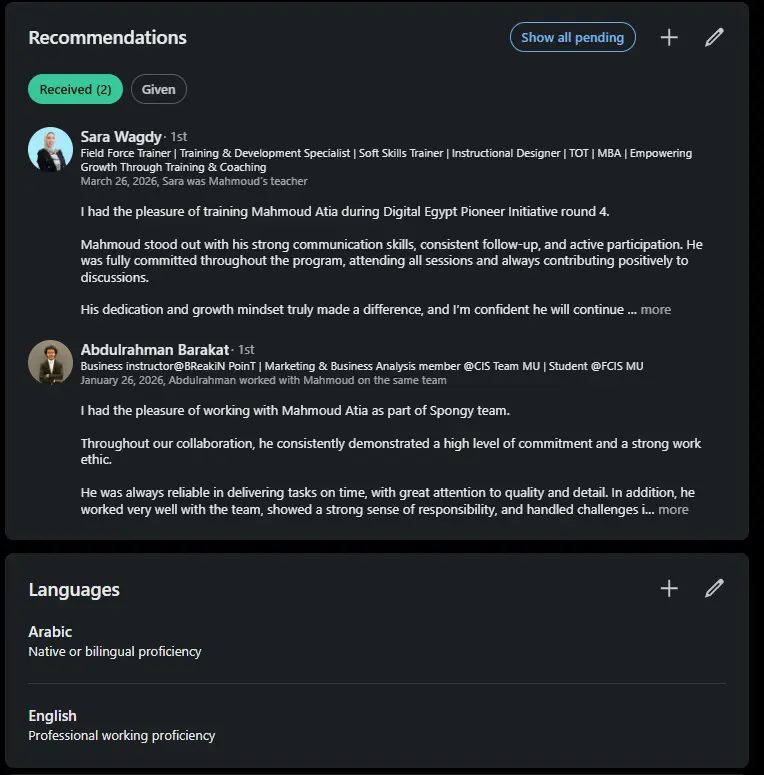Add a new recommendation with plus icon
The width and height of the screenshot is (764, 775).
(x=669, y=37)
